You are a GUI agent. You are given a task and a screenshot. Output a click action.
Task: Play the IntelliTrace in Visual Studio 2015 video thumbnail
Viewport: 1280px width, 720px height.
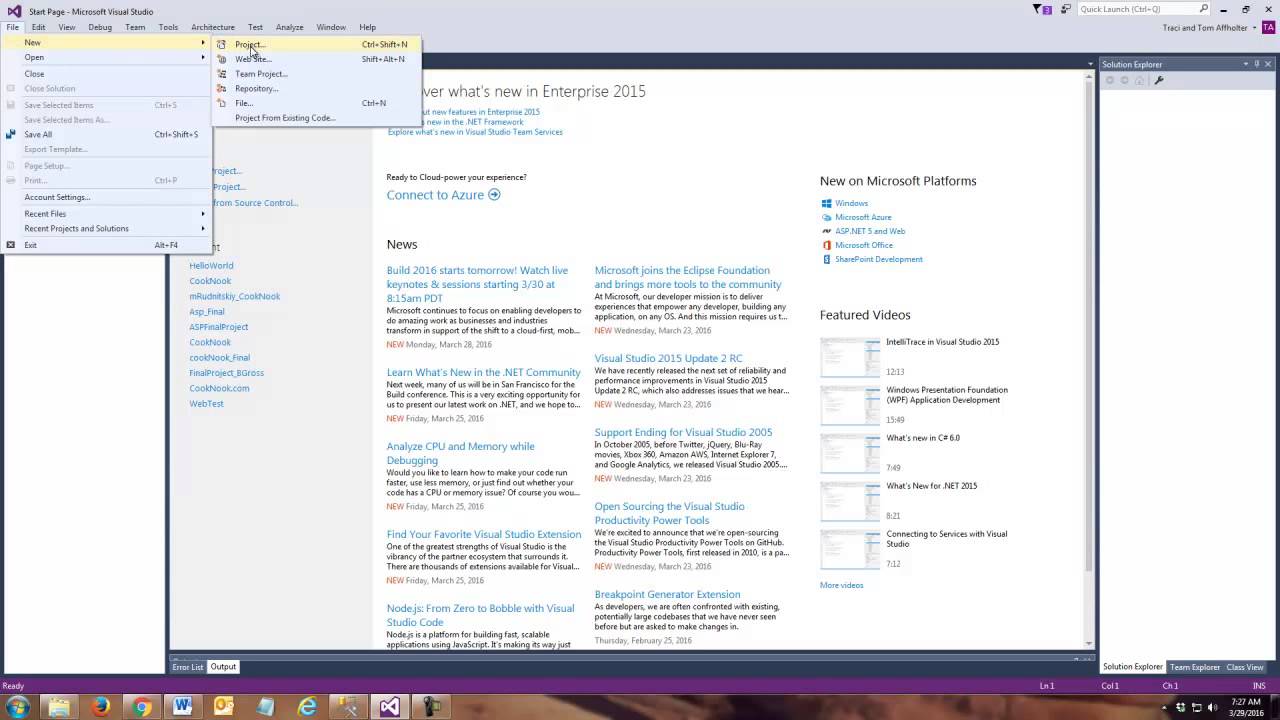click(850, 356)
